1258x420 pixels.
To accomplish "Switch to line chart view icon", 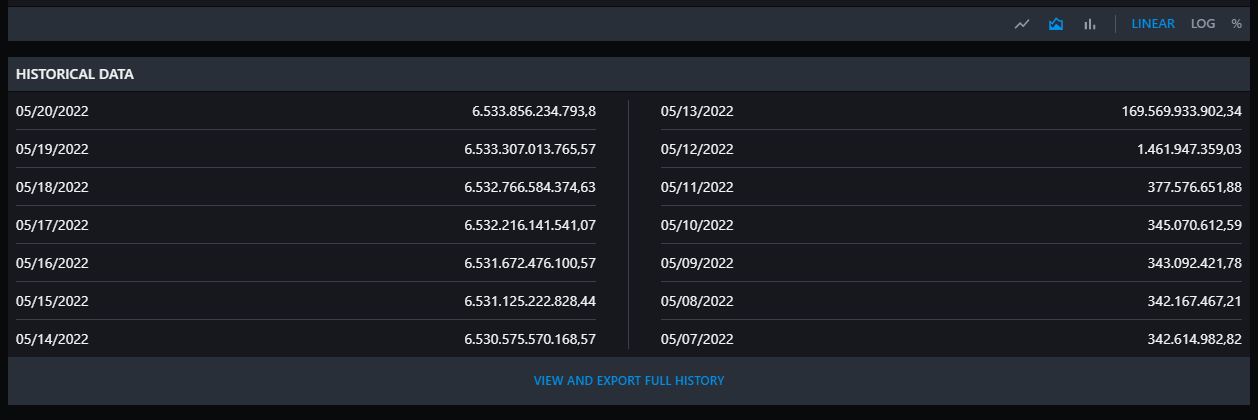I will pyautogui.click(x=1021, y=24).
